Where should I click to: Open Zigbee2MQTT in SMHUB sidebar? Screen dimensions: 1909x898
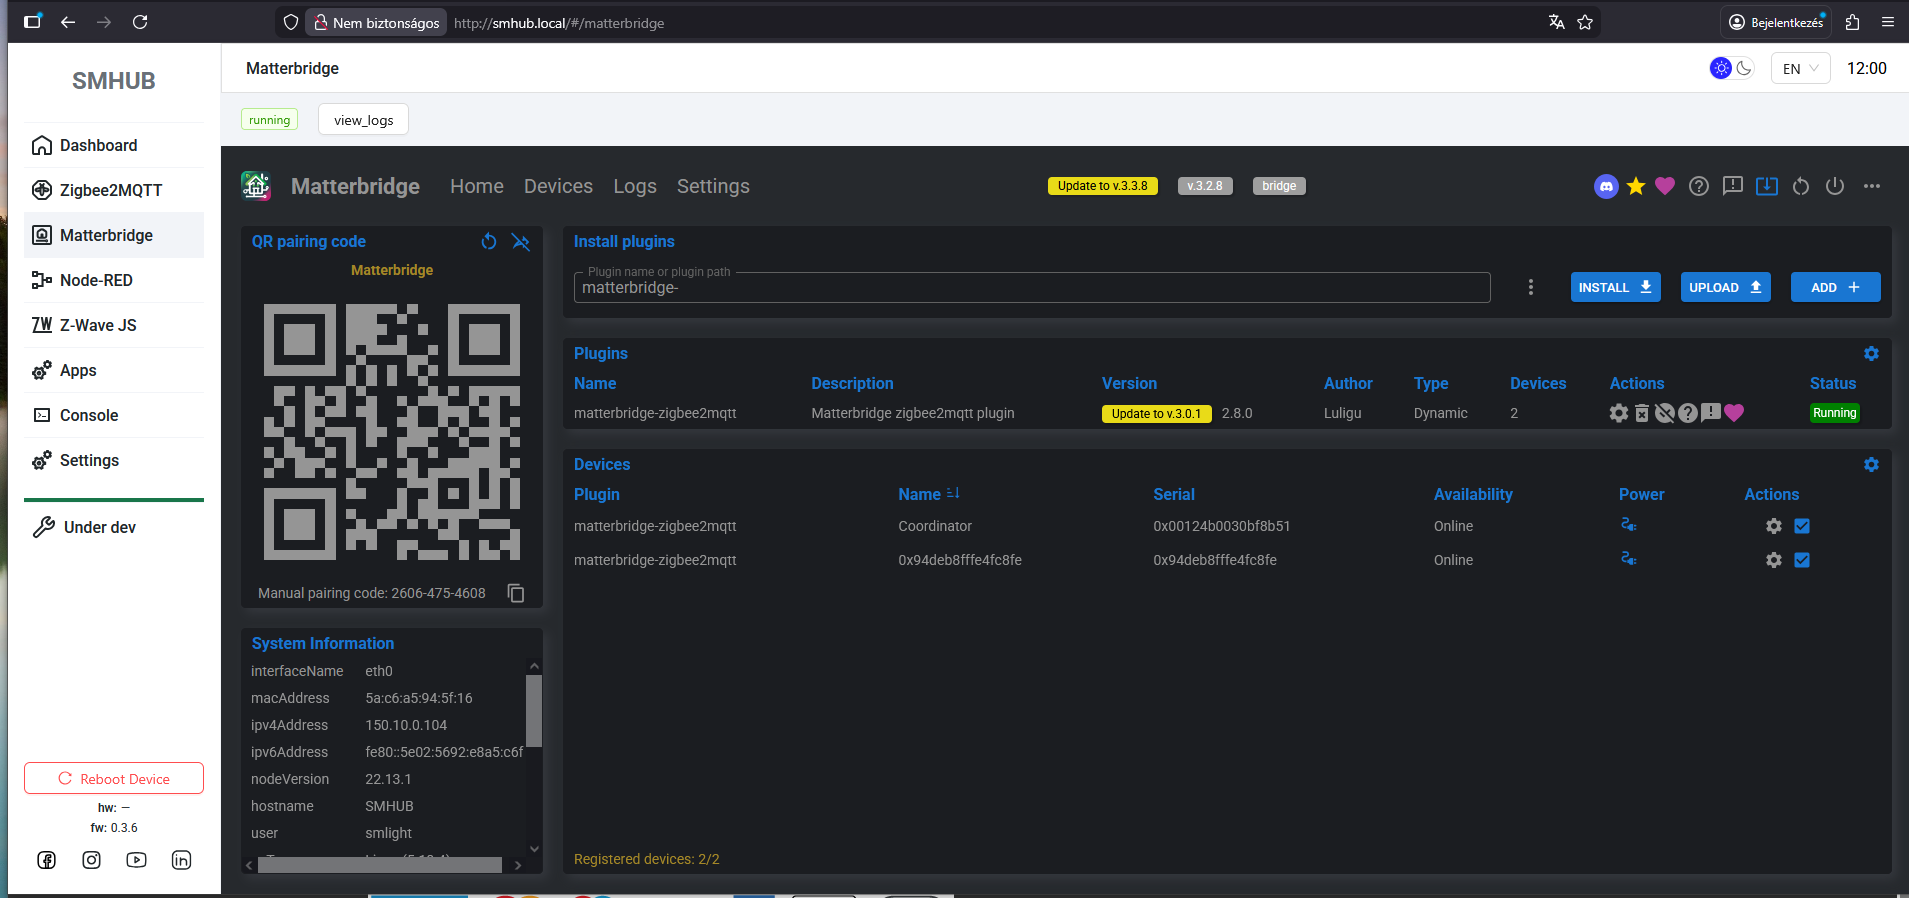point(114,190)
